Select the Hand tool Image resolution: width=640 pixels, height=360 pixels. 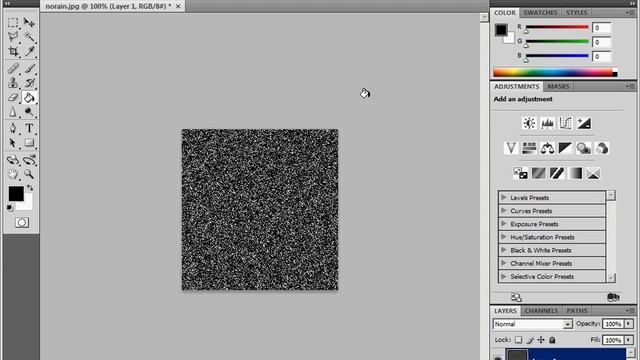[13, 174]
